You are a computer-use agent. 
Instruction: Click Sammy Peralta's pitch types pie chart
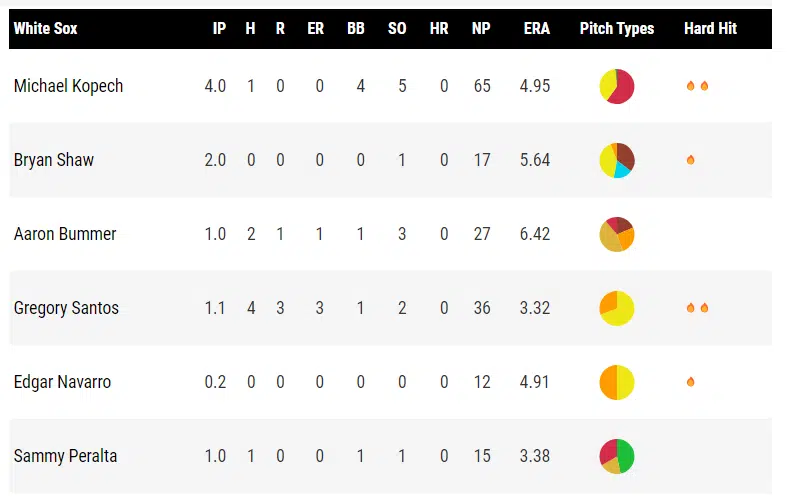(x=617, y=456)
